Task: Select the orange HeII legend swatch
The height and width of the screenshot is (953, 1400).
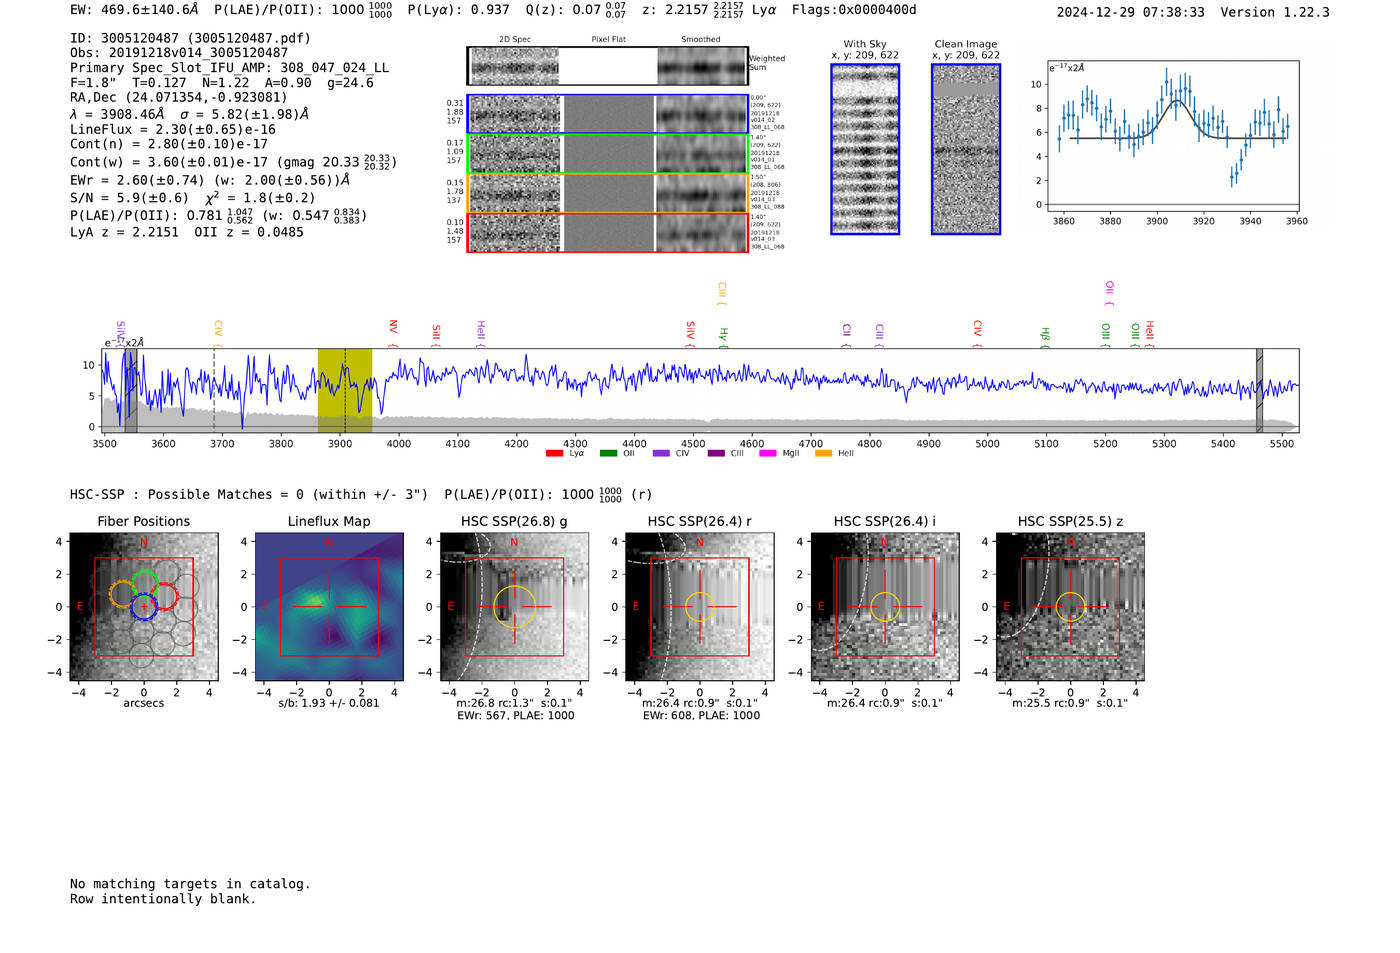Action: coord(823,454)
